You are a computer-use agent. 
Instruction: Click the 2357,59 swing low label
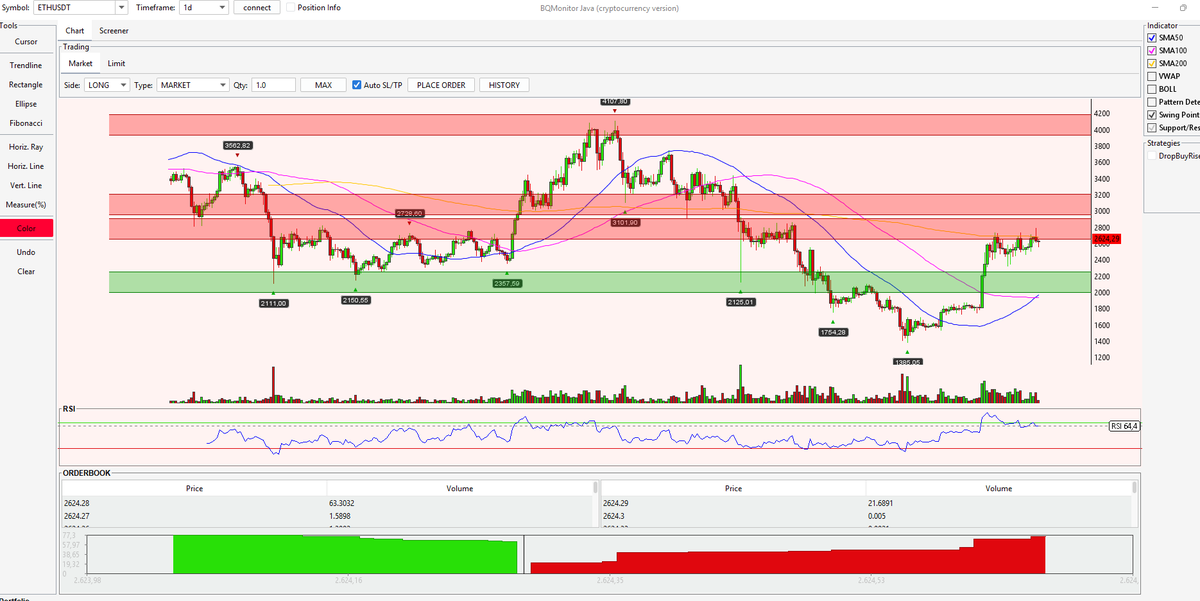507,283
